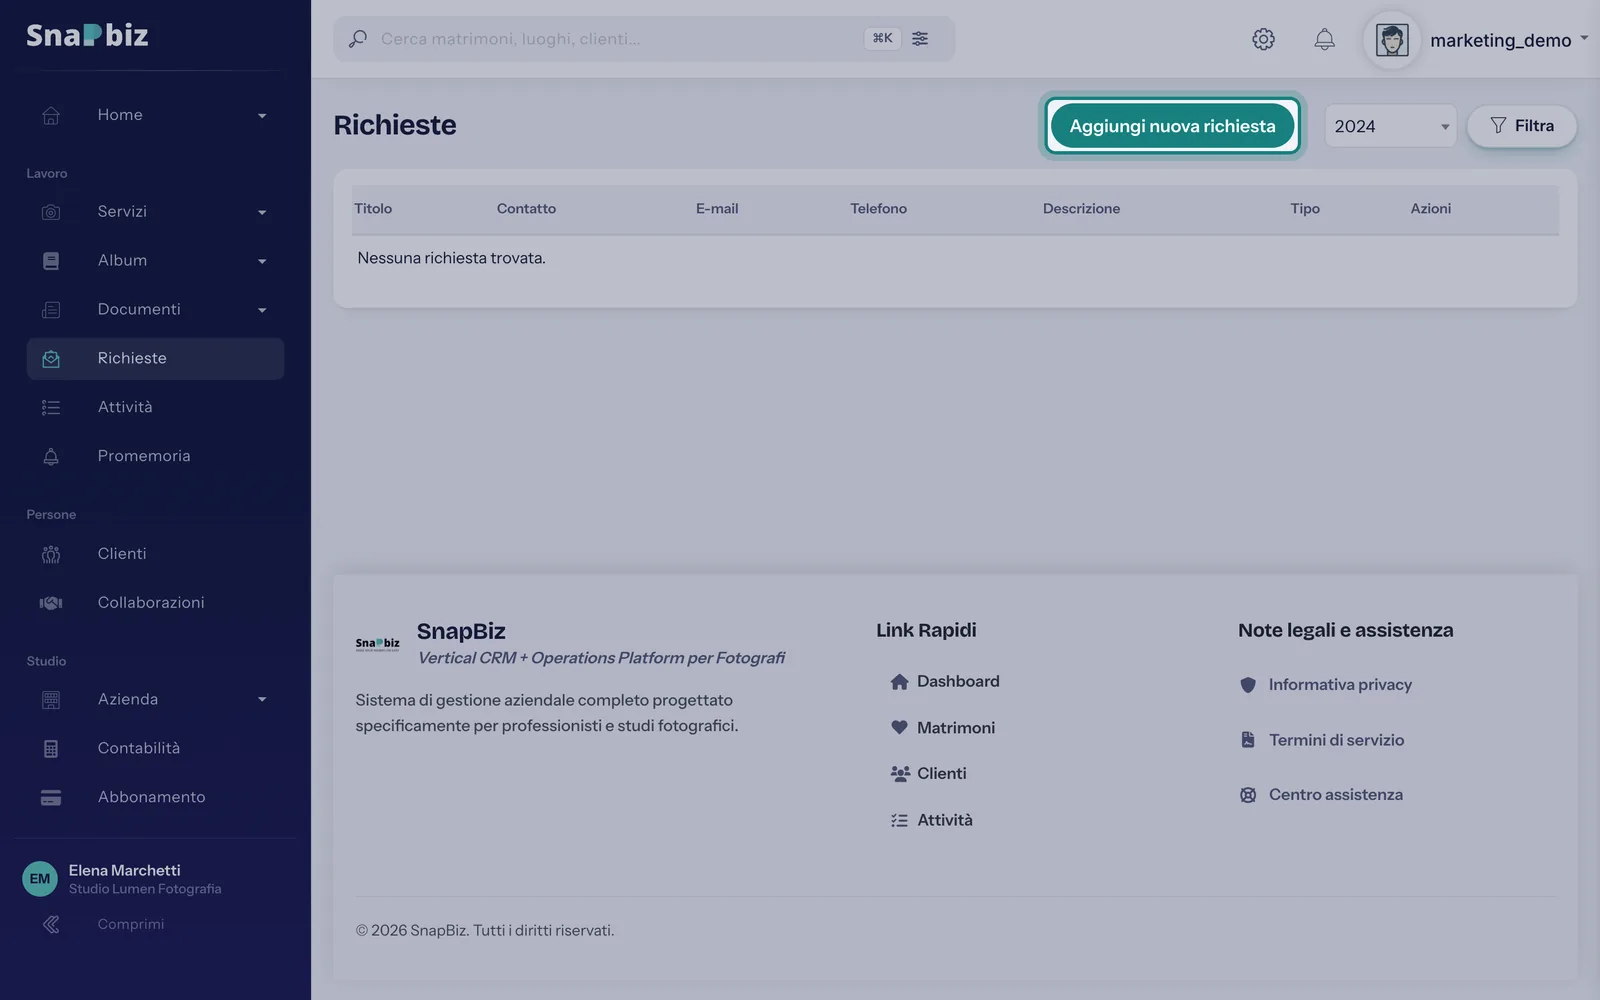Expand the Documenti submenu arrow
The image size is (1600, 1000).
[262, 311]
